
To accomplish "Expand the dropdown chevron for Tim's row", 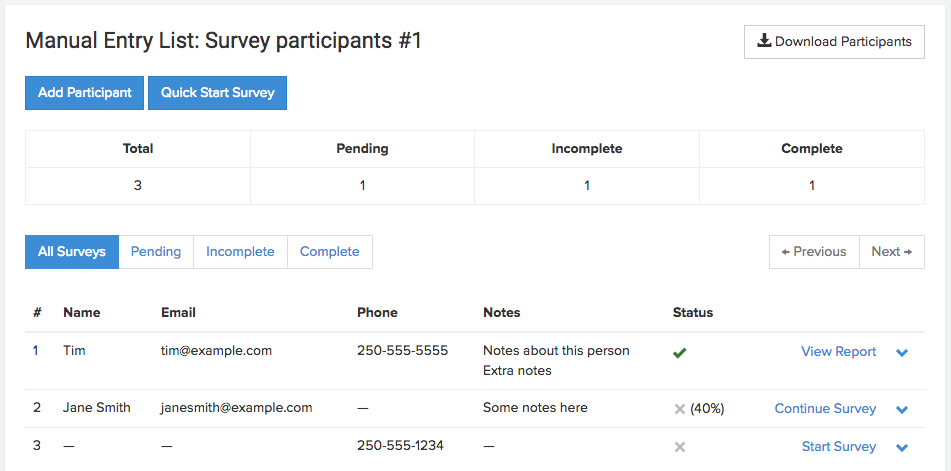I will click(x=902, y=353).
